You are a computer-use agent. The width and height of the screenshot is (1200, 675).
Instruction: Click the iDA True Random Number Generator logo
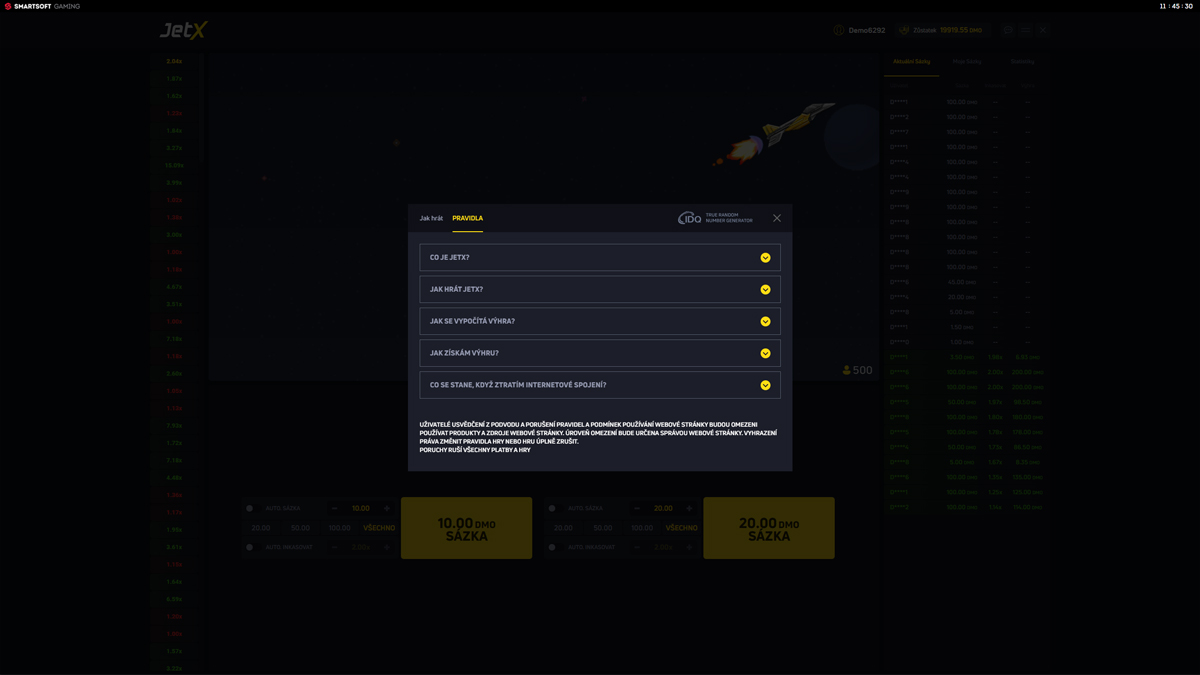tap(715, 218)
